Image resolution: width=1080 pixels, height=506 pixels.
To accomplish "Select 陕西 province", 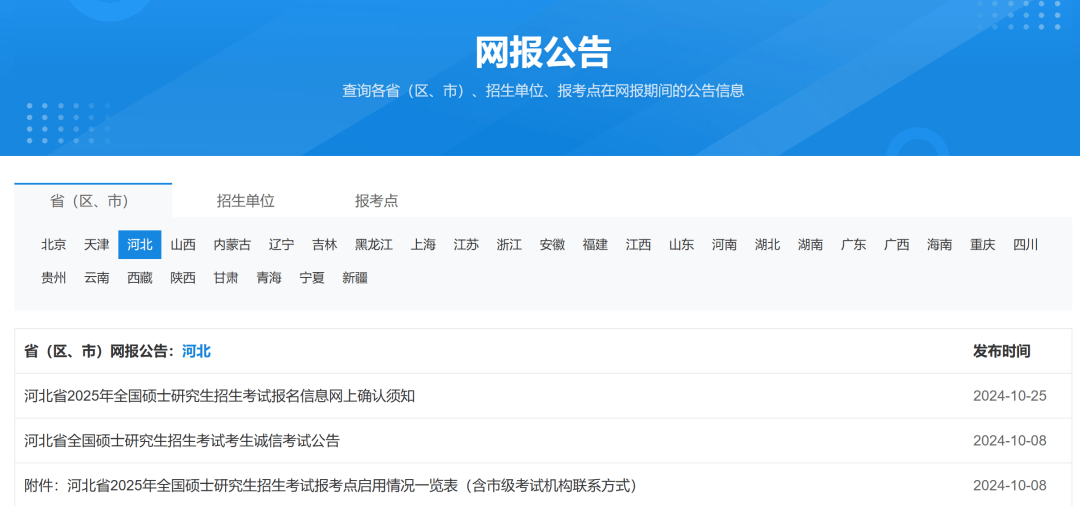I will (183, 278).
